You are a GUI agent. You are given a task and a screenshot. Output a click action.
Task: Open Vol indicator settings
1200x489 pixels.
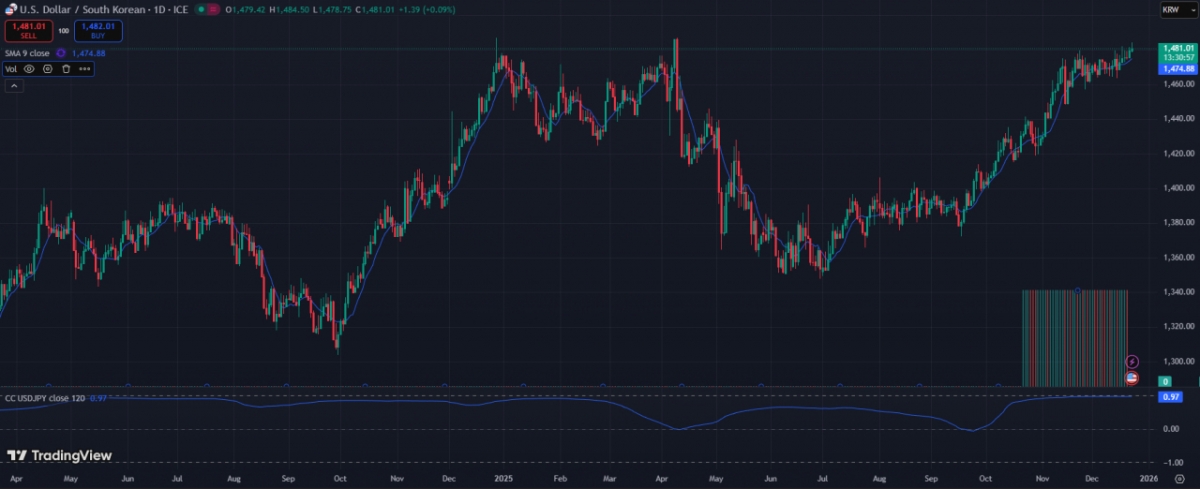point(47,69)
